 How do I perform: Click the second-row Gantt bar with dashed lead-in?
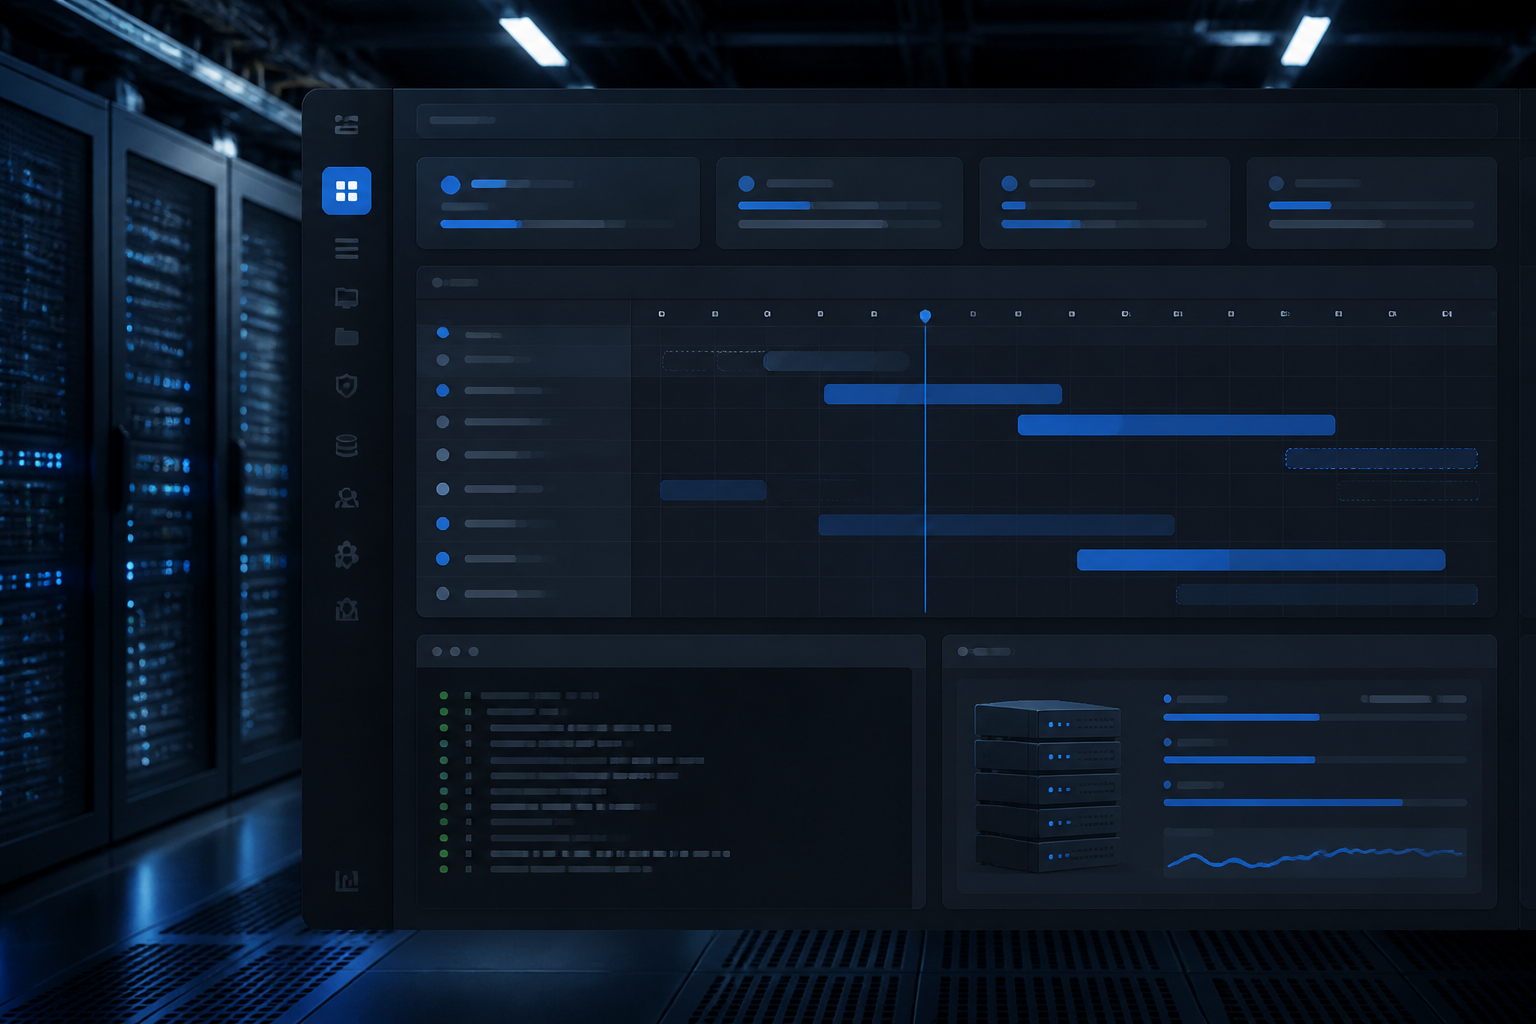click(x=836, y=361)
